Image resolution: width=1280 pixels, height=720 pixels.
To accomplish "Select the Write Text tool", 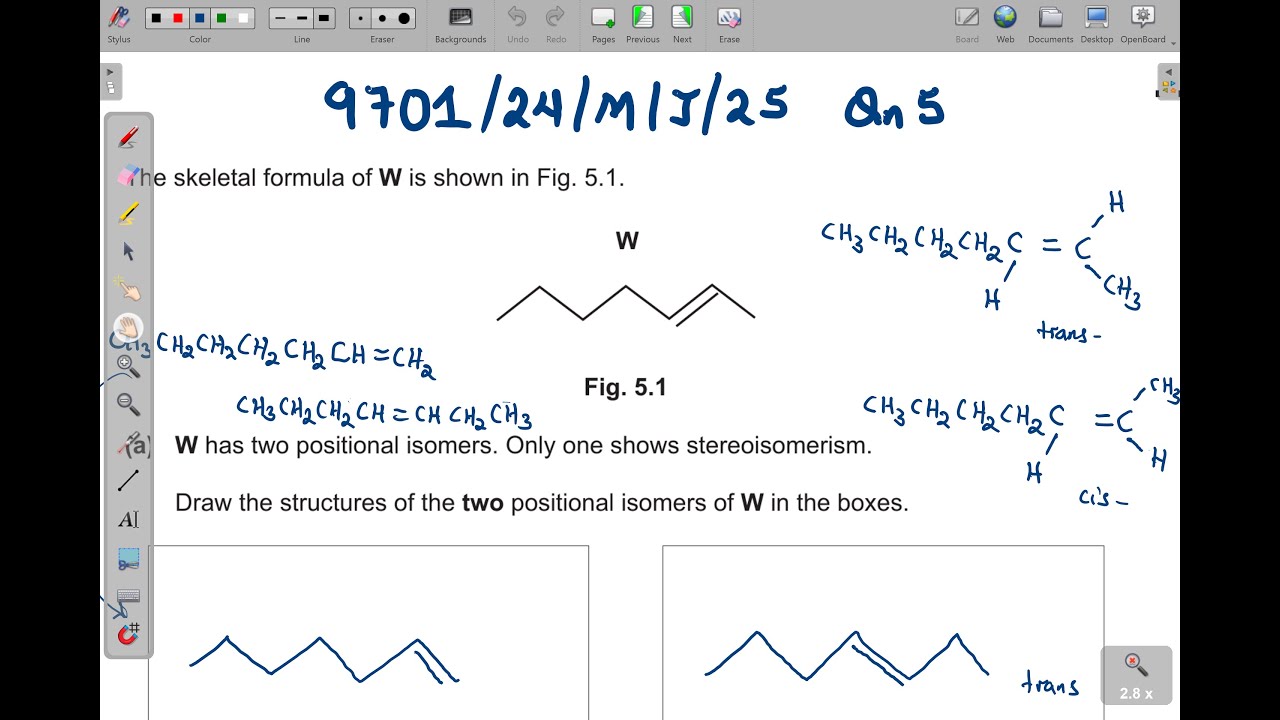I will (x=128, y=519).
